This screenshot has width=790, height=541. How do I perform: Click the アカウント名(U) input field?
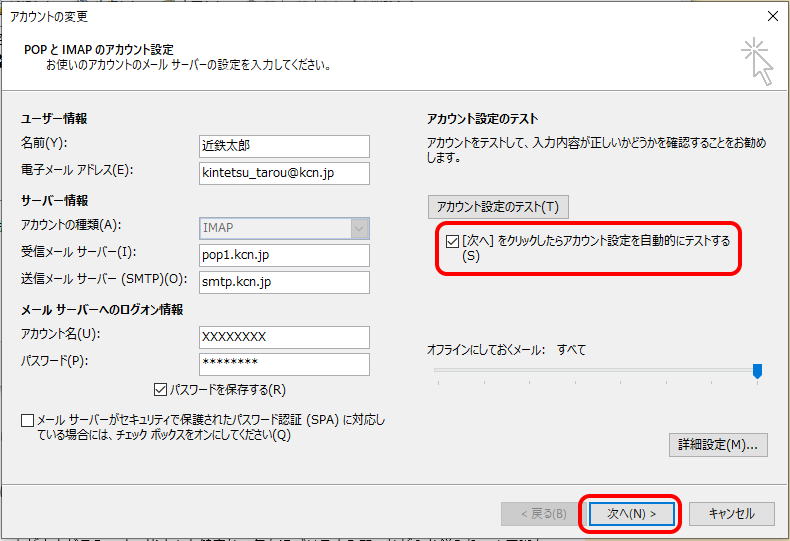tap(284, 337)
